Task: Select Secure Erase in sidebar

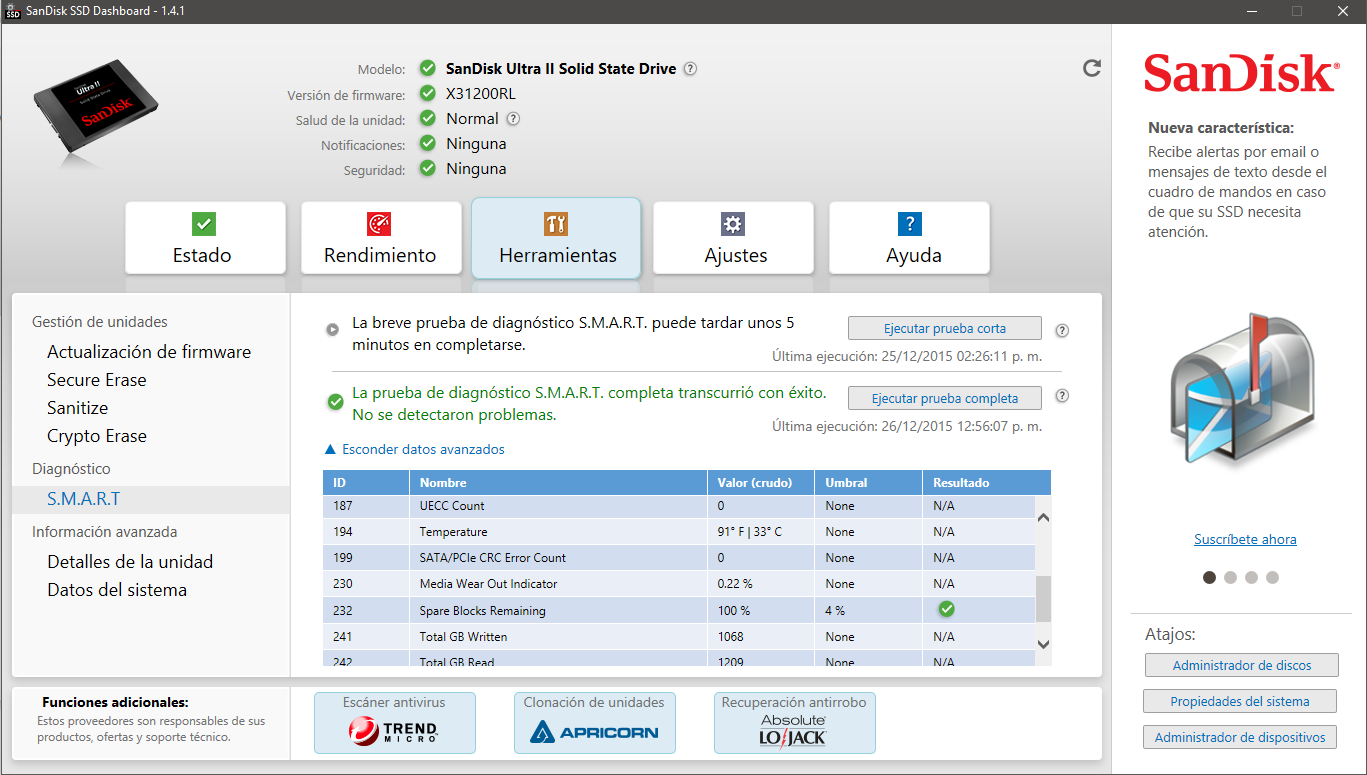Action: pyautogui.click(x=97, y=380)
